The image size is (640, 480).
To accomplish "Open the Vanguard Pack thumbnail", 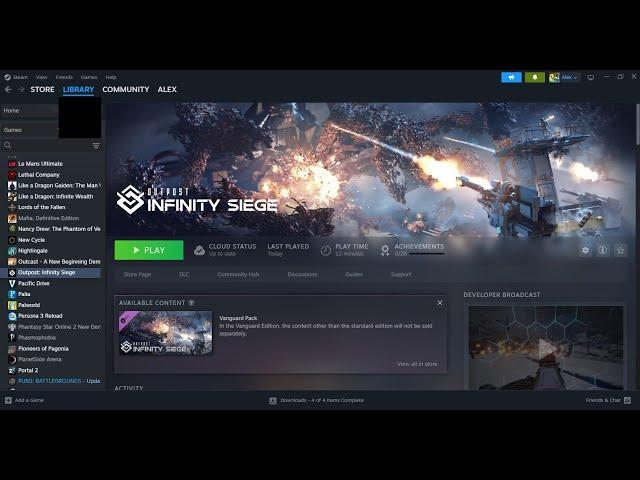I will click(166, 333).
